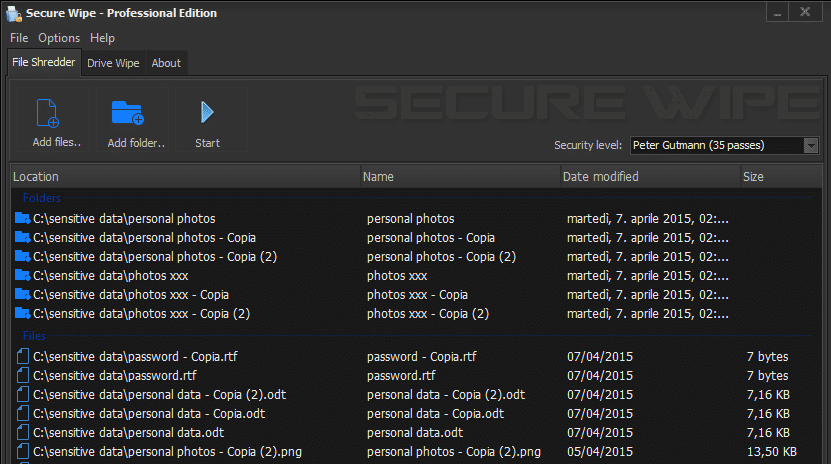Collapse the Folders group header
831x464 pixels.
[41, 198]
